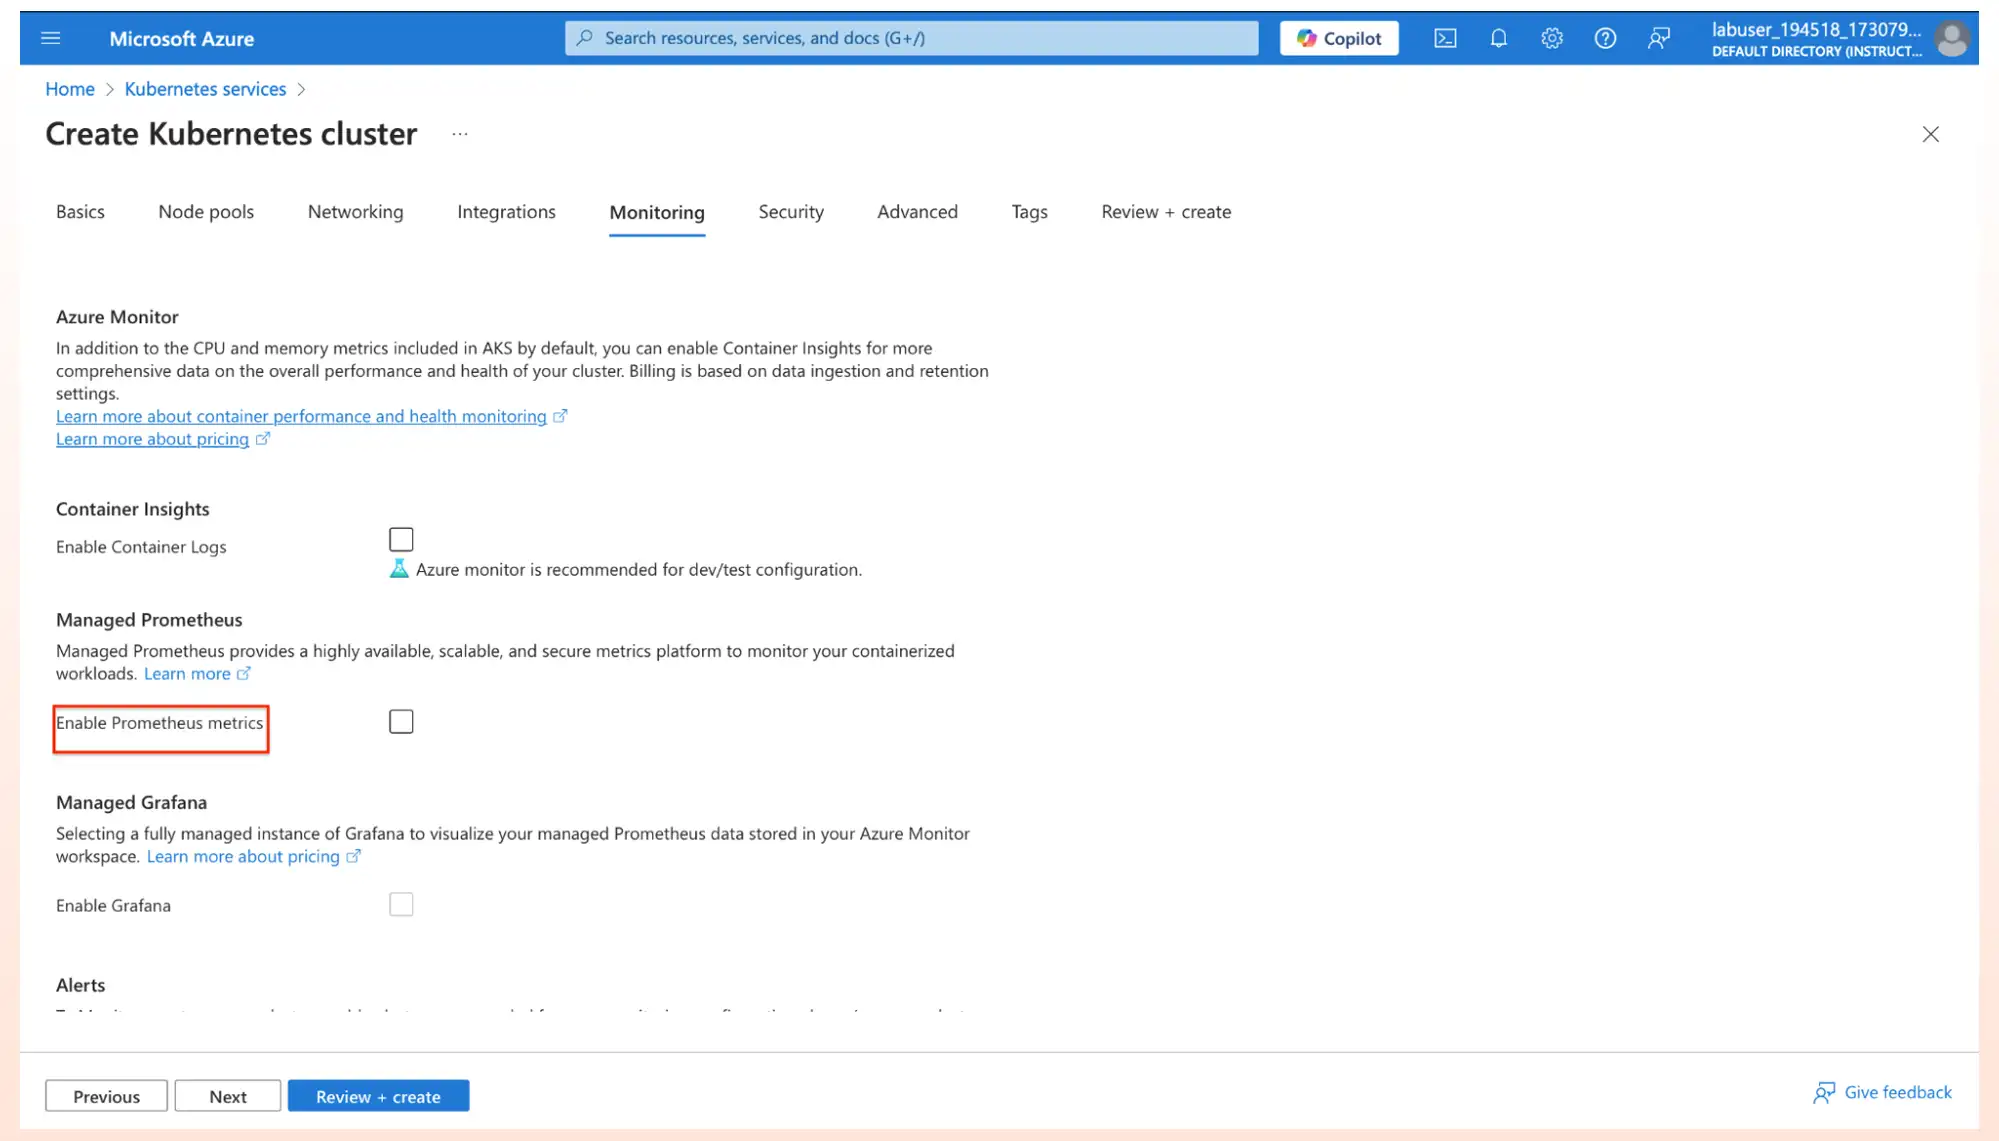Click the search magnifier icon
1999x1141 pixels.
coord(585,38)
